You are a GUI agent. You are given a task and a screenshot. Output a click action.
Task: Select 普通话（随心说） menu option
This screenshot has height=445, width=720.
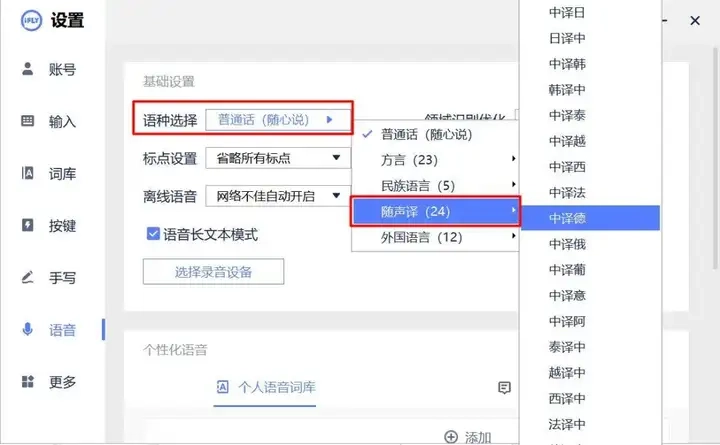click(x=426, y=134)
